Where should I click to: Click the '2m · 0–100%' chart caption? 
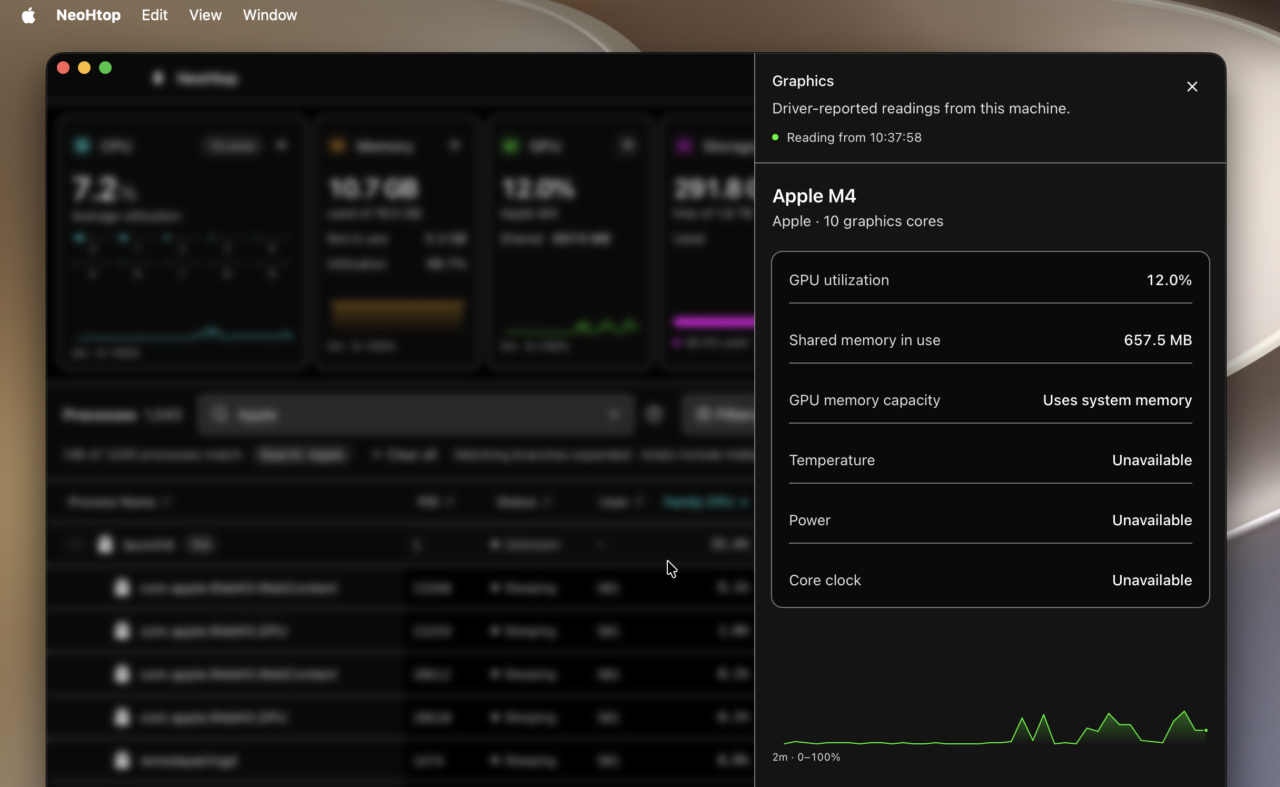(x=806, y=757)
